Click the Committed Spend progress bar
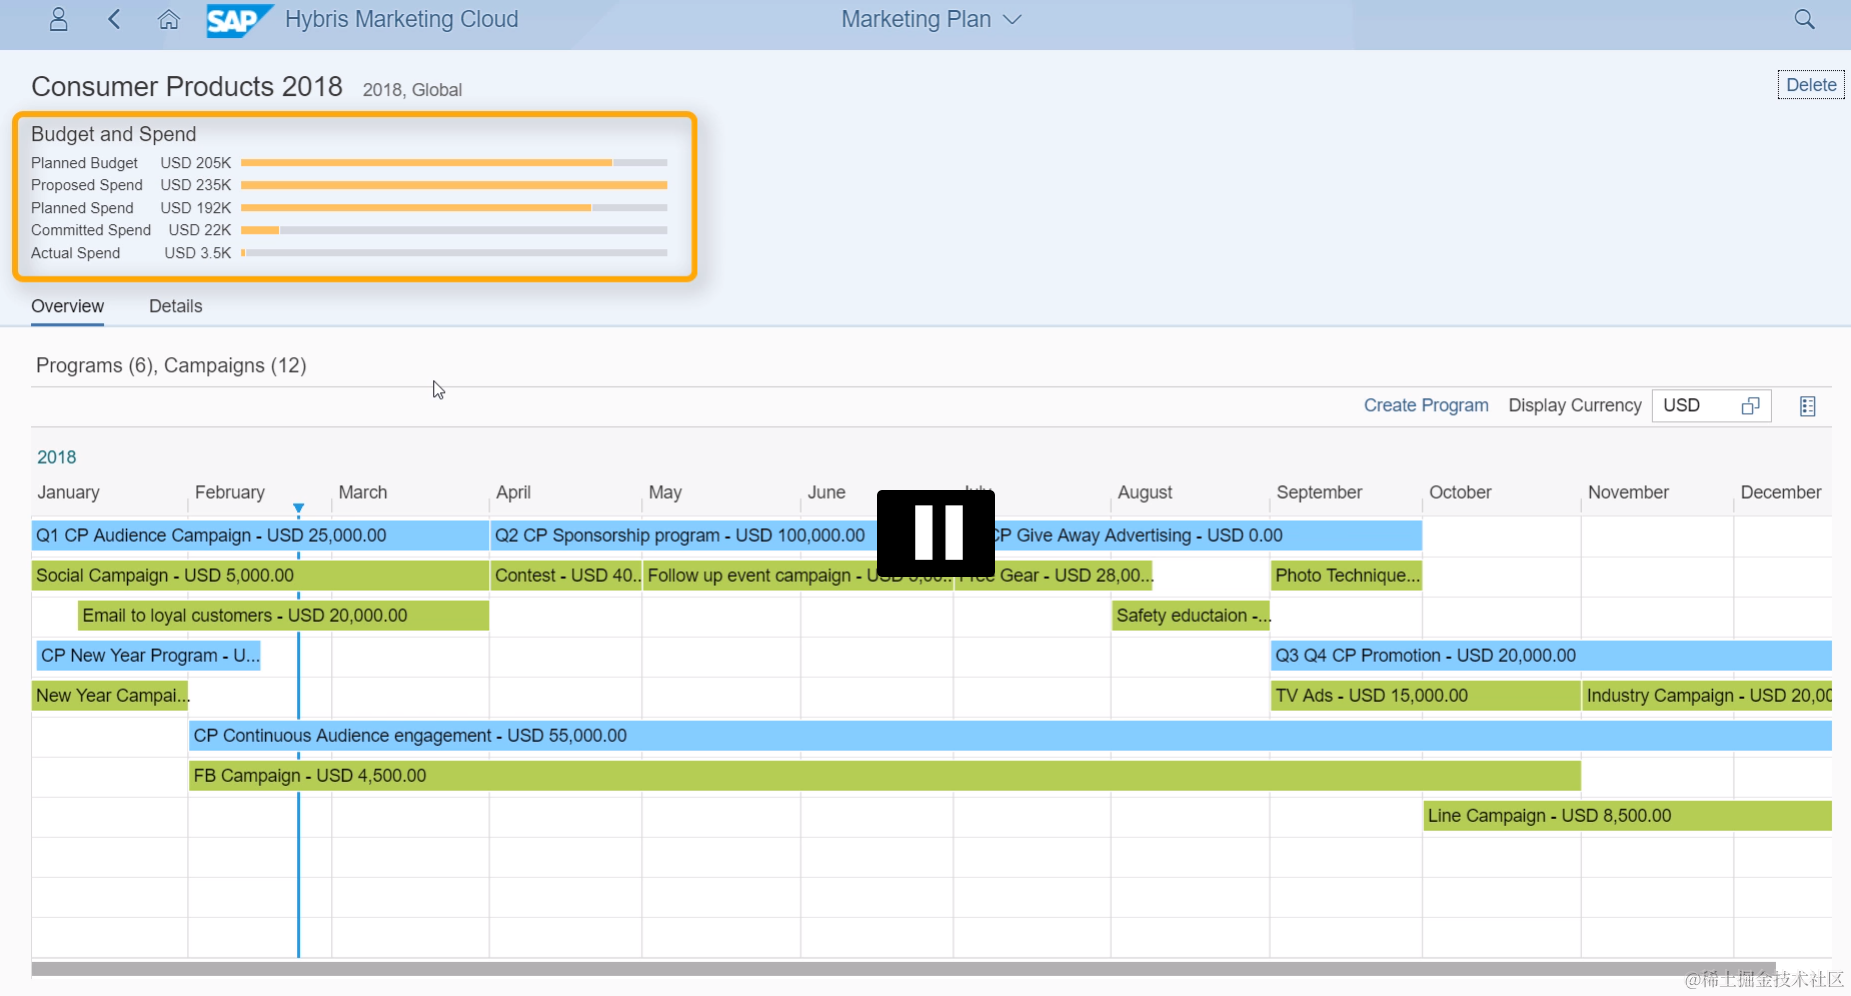 (x=454, y=230)
